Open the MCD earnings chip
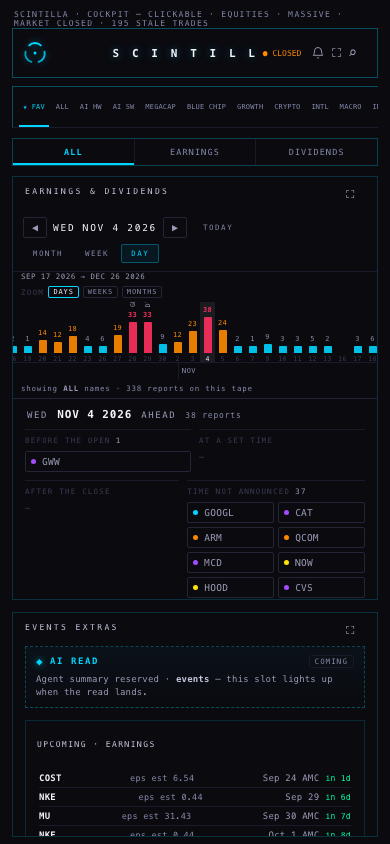This screenshot has width=390, height=844. (230, 562)
